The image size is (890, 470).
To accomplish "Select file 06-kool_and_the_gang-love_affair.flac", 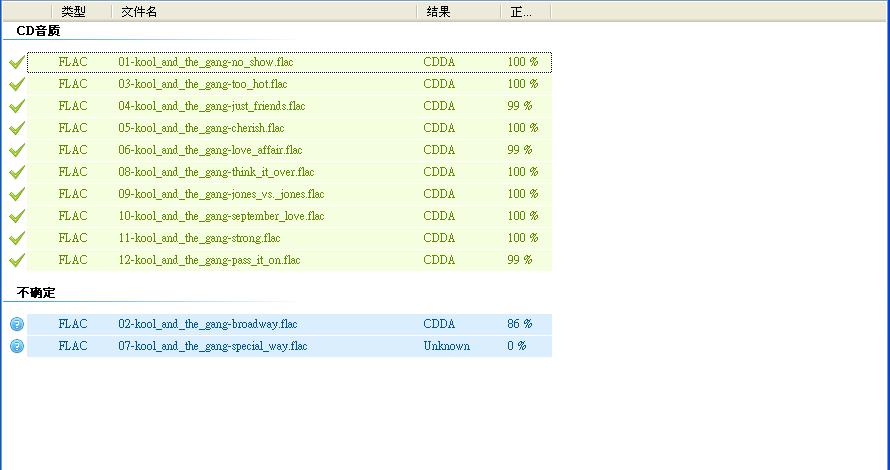I will (210, 150).
